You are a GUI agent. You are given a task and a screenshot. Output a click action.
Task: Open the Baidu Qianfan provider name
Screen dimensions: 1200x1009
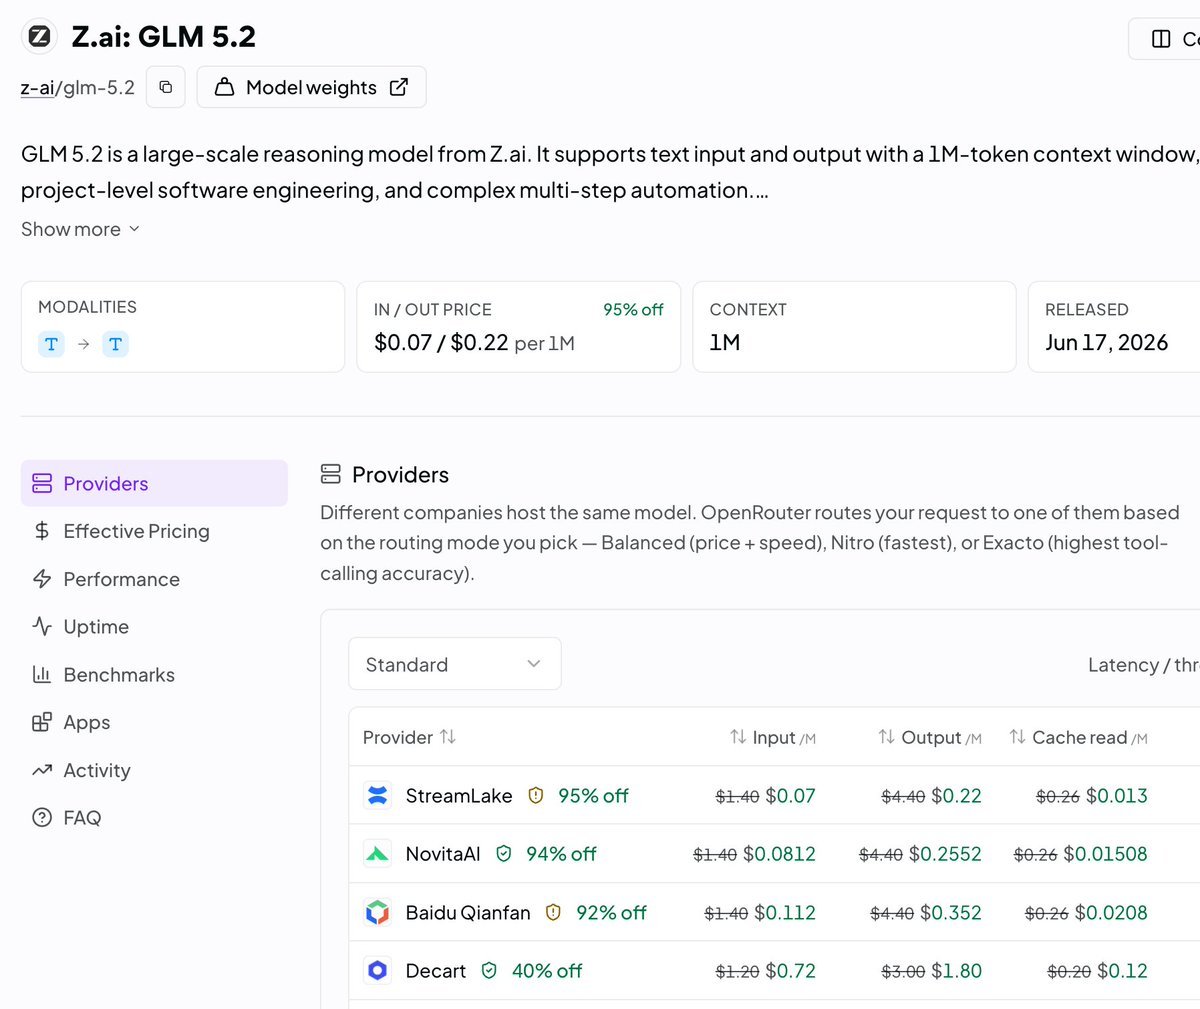coord(468,913)
